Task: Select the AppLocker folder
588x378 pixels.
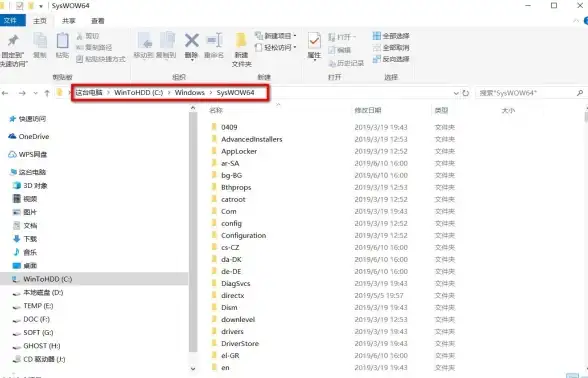Action: (234, 151)
